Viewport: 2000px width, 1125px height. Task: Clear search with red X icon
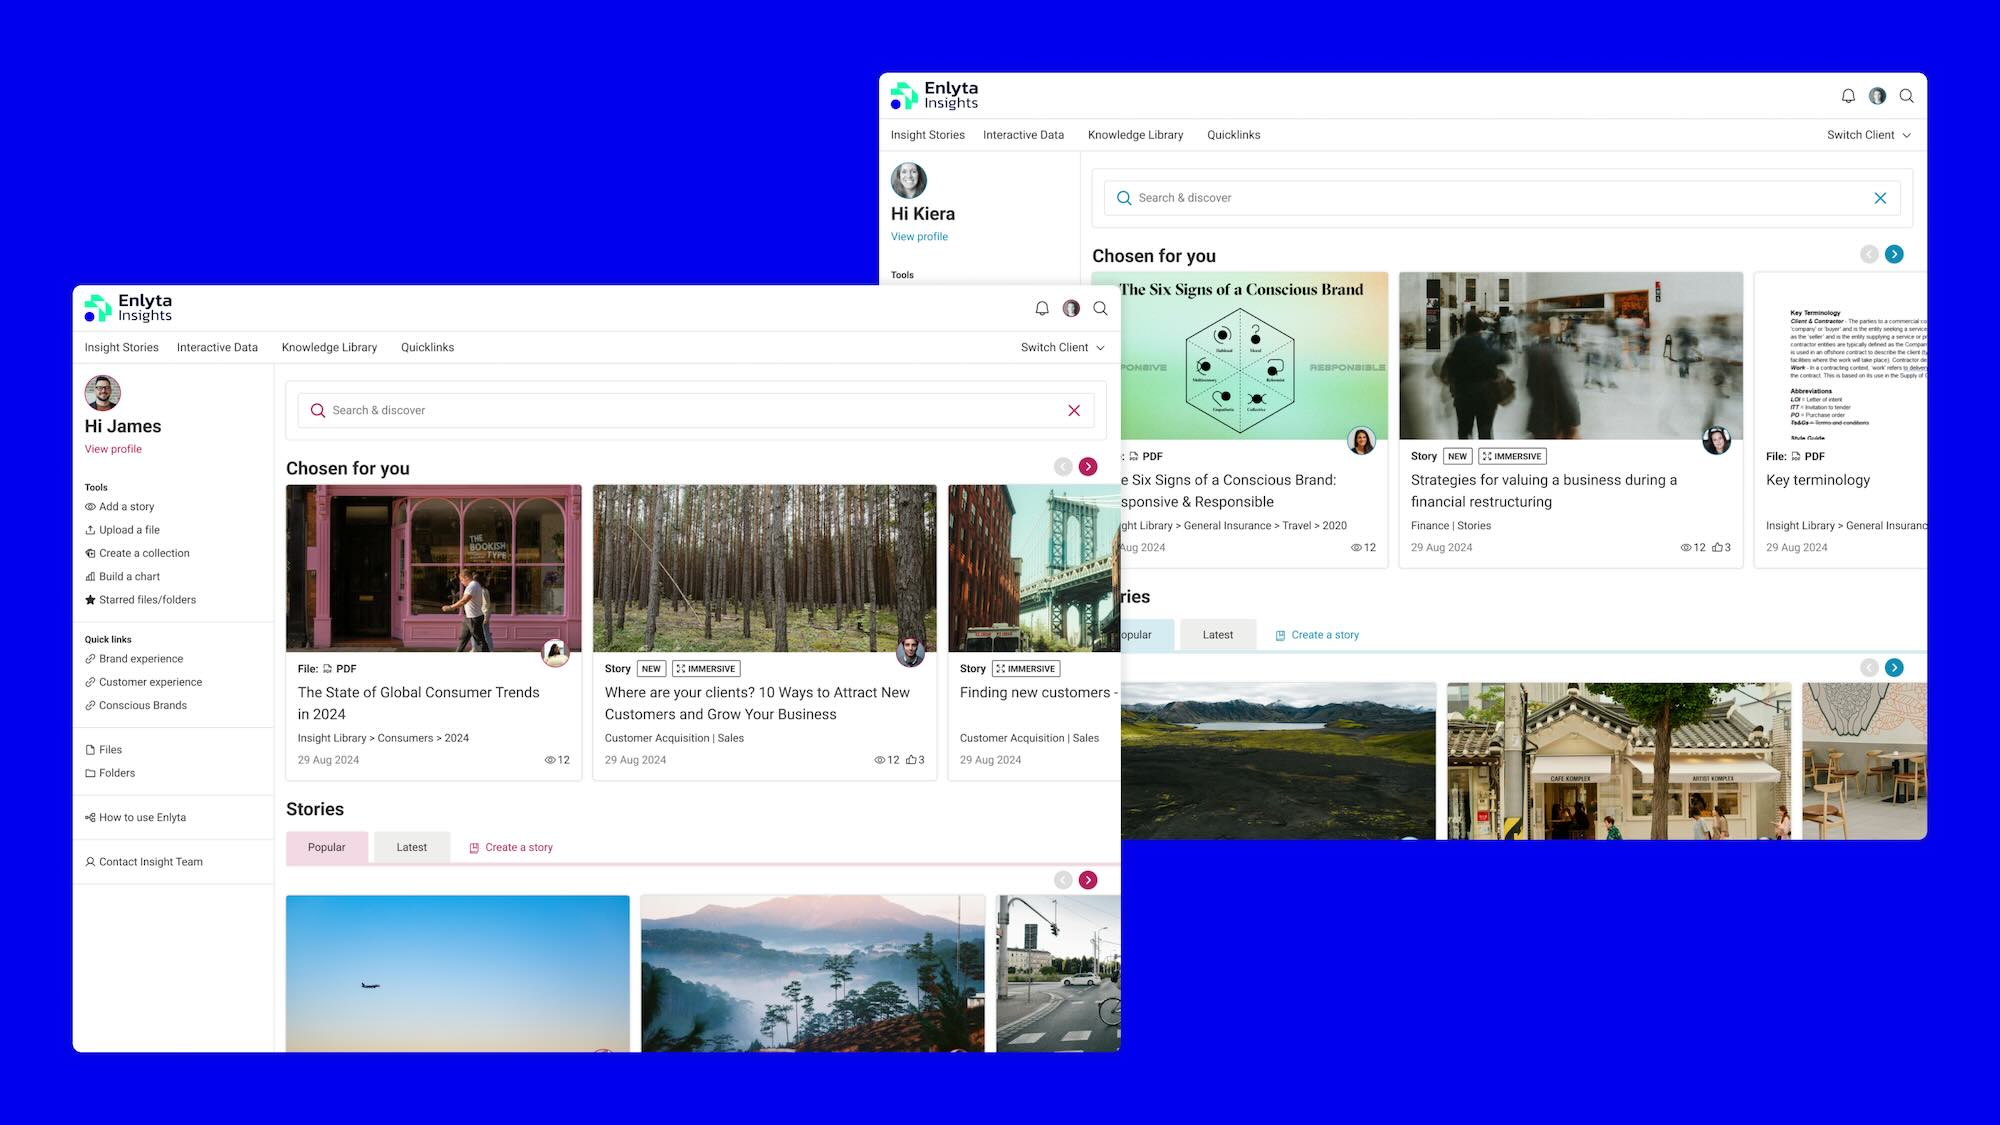pyautogui.click(x=1074, y=411)
